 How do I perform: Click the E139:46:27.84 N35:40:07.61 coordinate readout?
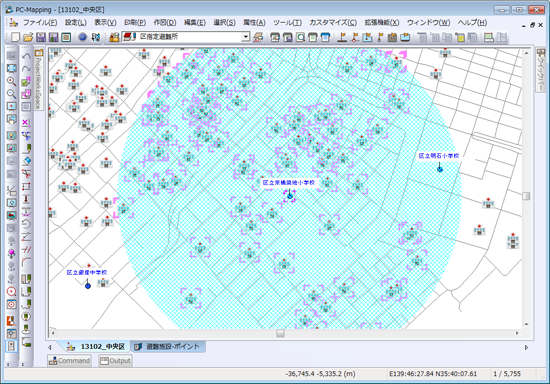[x=433, y=374]
